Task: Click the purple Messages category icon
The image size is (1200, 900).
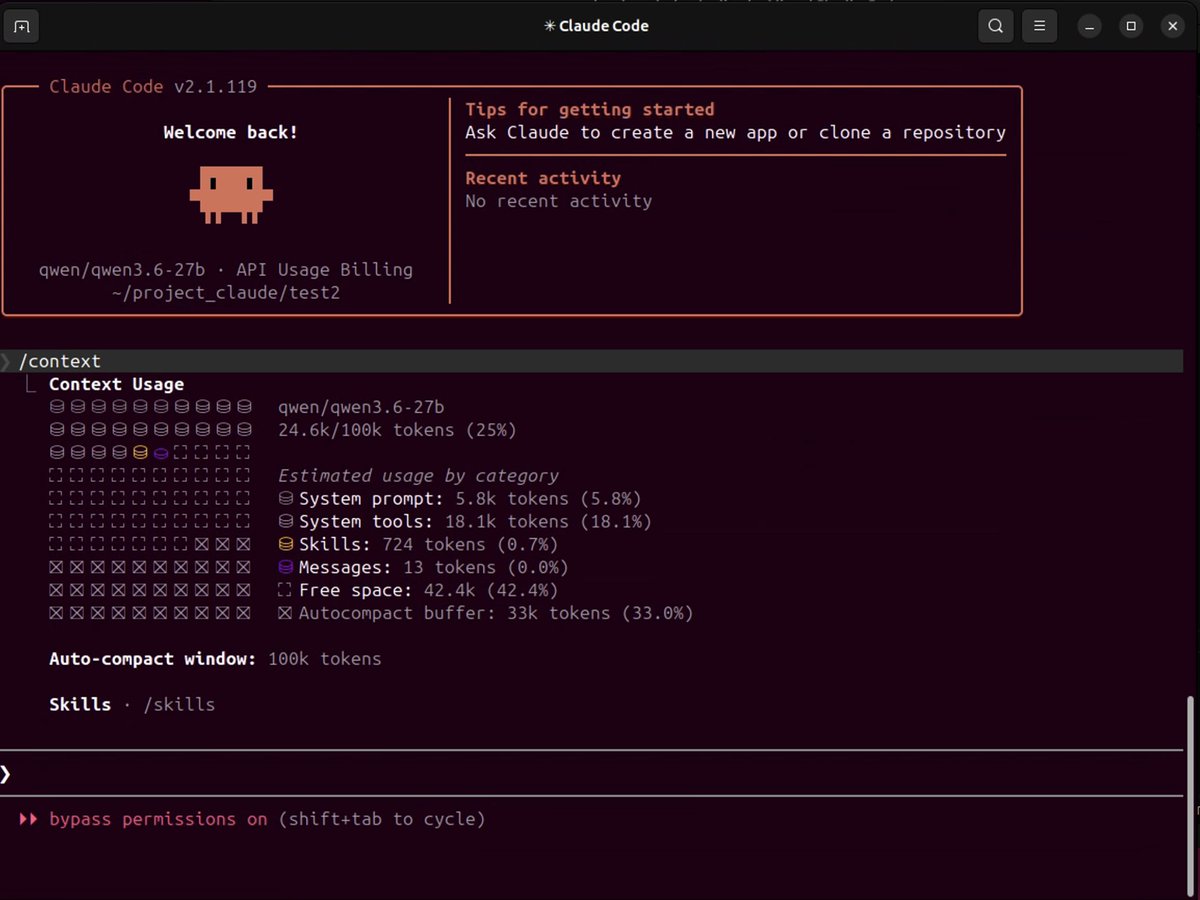Action: coord(285,567)
